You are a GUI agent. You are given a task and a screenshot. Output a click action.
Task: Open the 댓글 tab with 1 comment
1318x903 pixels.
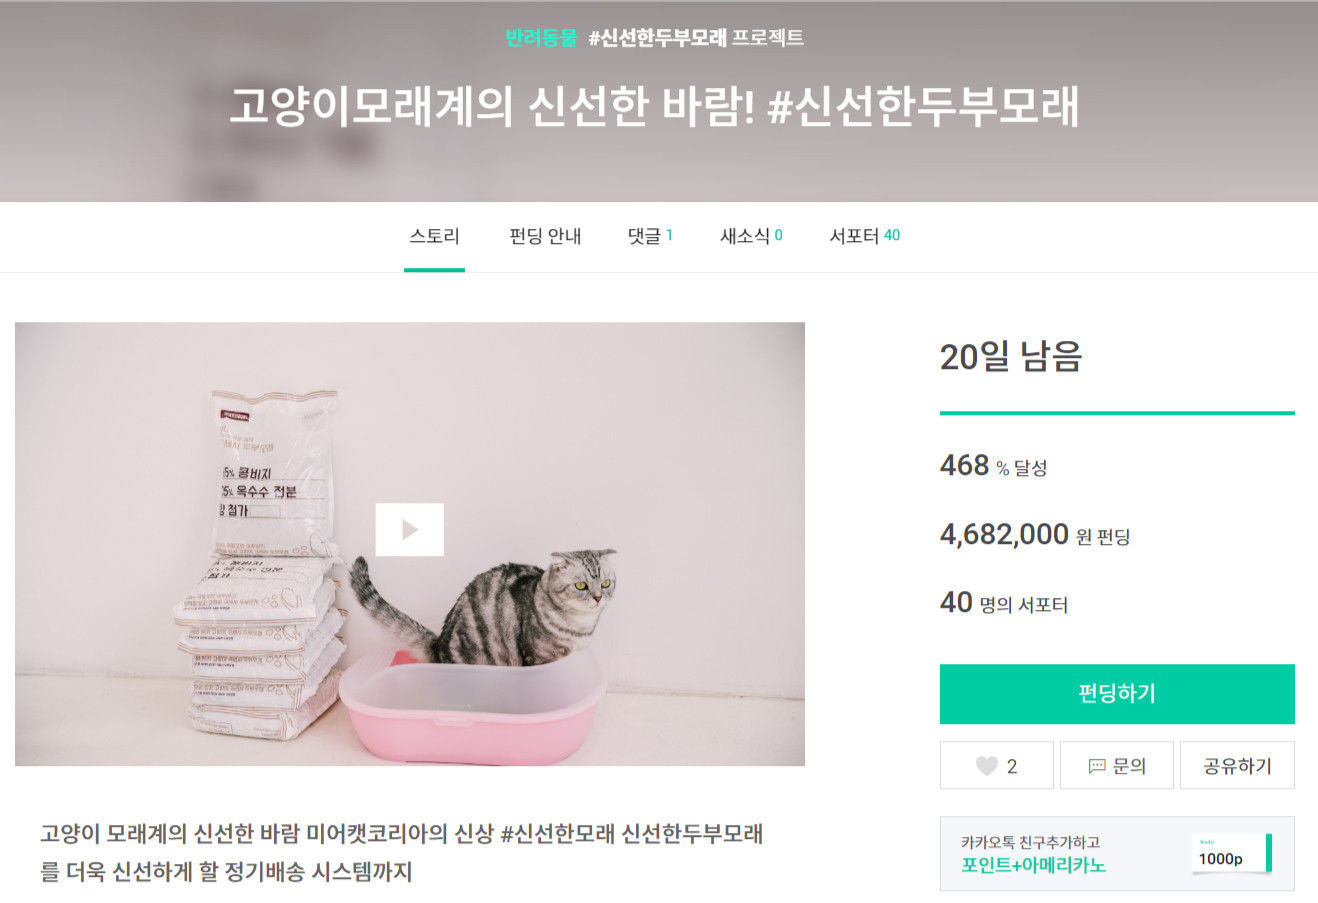click(650, 237)
